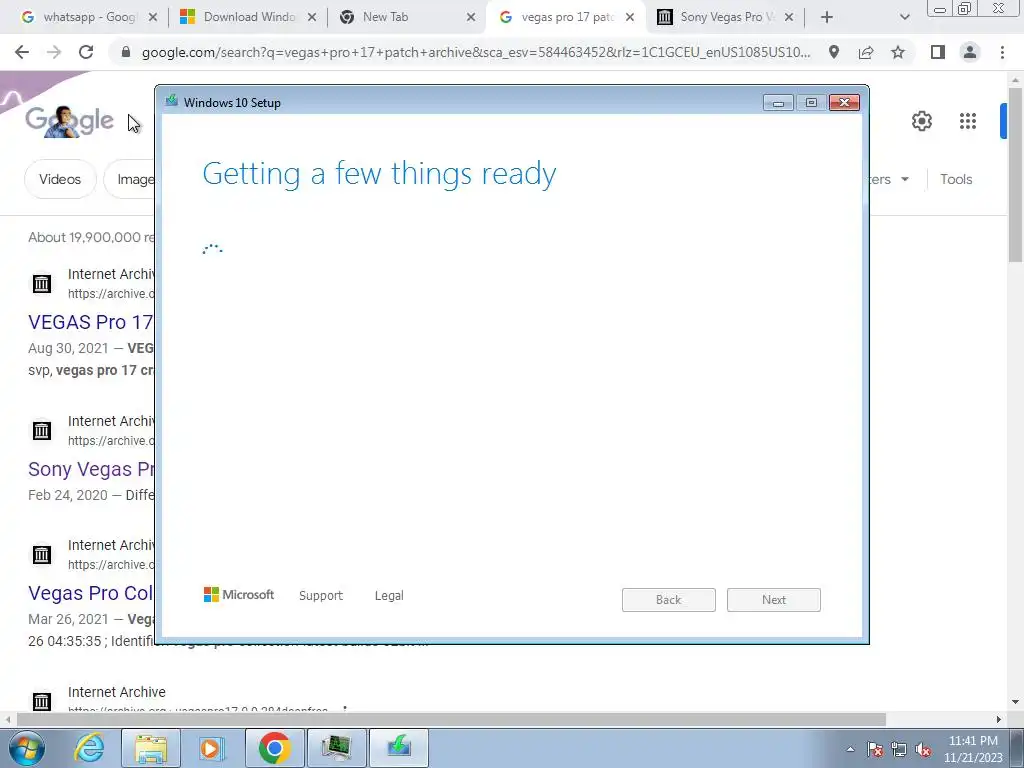Click the horizontal scrollbar right arrow
This screenshot has height=768, width=1024.
point(999,719)
